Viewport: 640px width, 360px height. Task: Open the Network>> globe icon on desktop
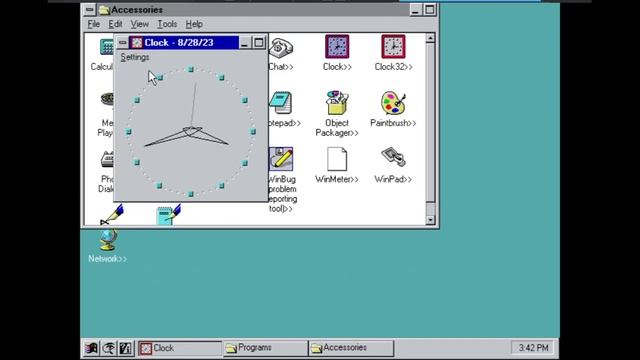coord(108,240)
